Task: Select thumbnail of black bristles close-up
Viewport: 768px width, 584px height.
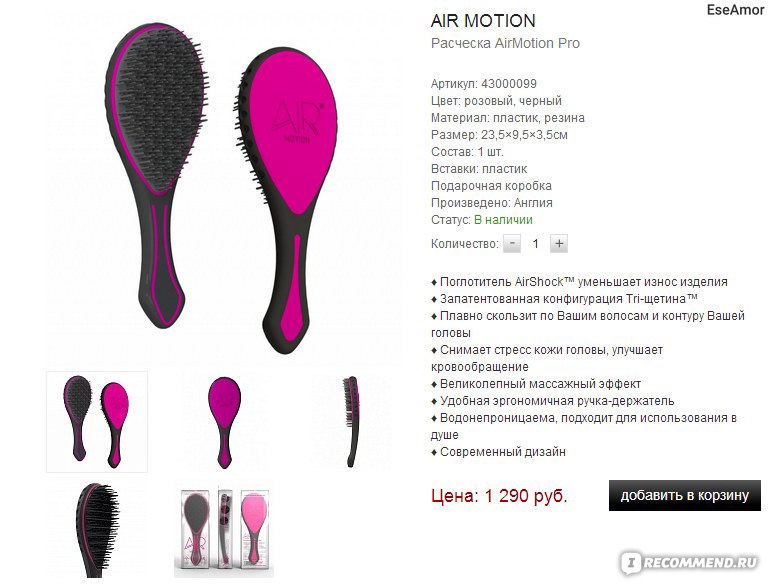Action: (x=97, y=530)
